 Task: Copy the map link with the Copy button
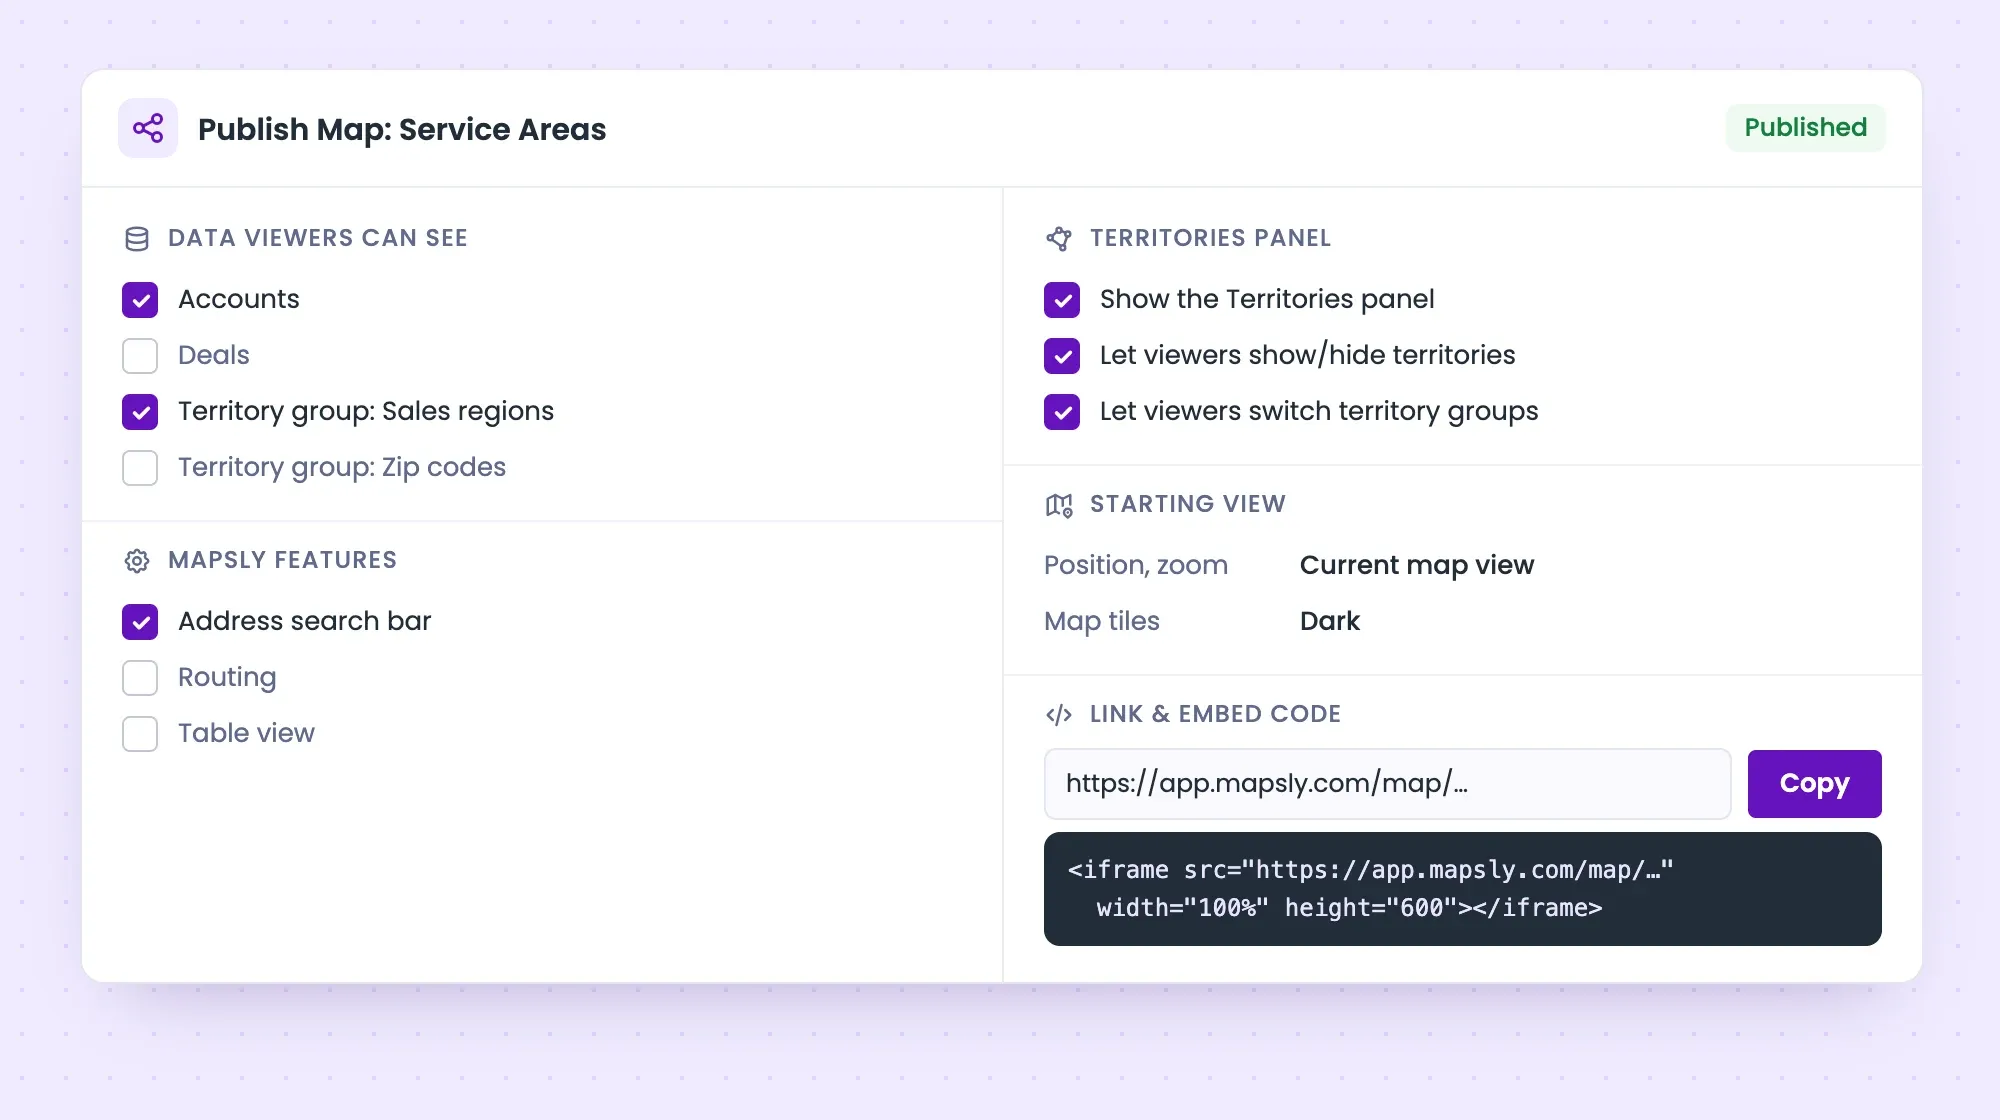click(1814, 784)
